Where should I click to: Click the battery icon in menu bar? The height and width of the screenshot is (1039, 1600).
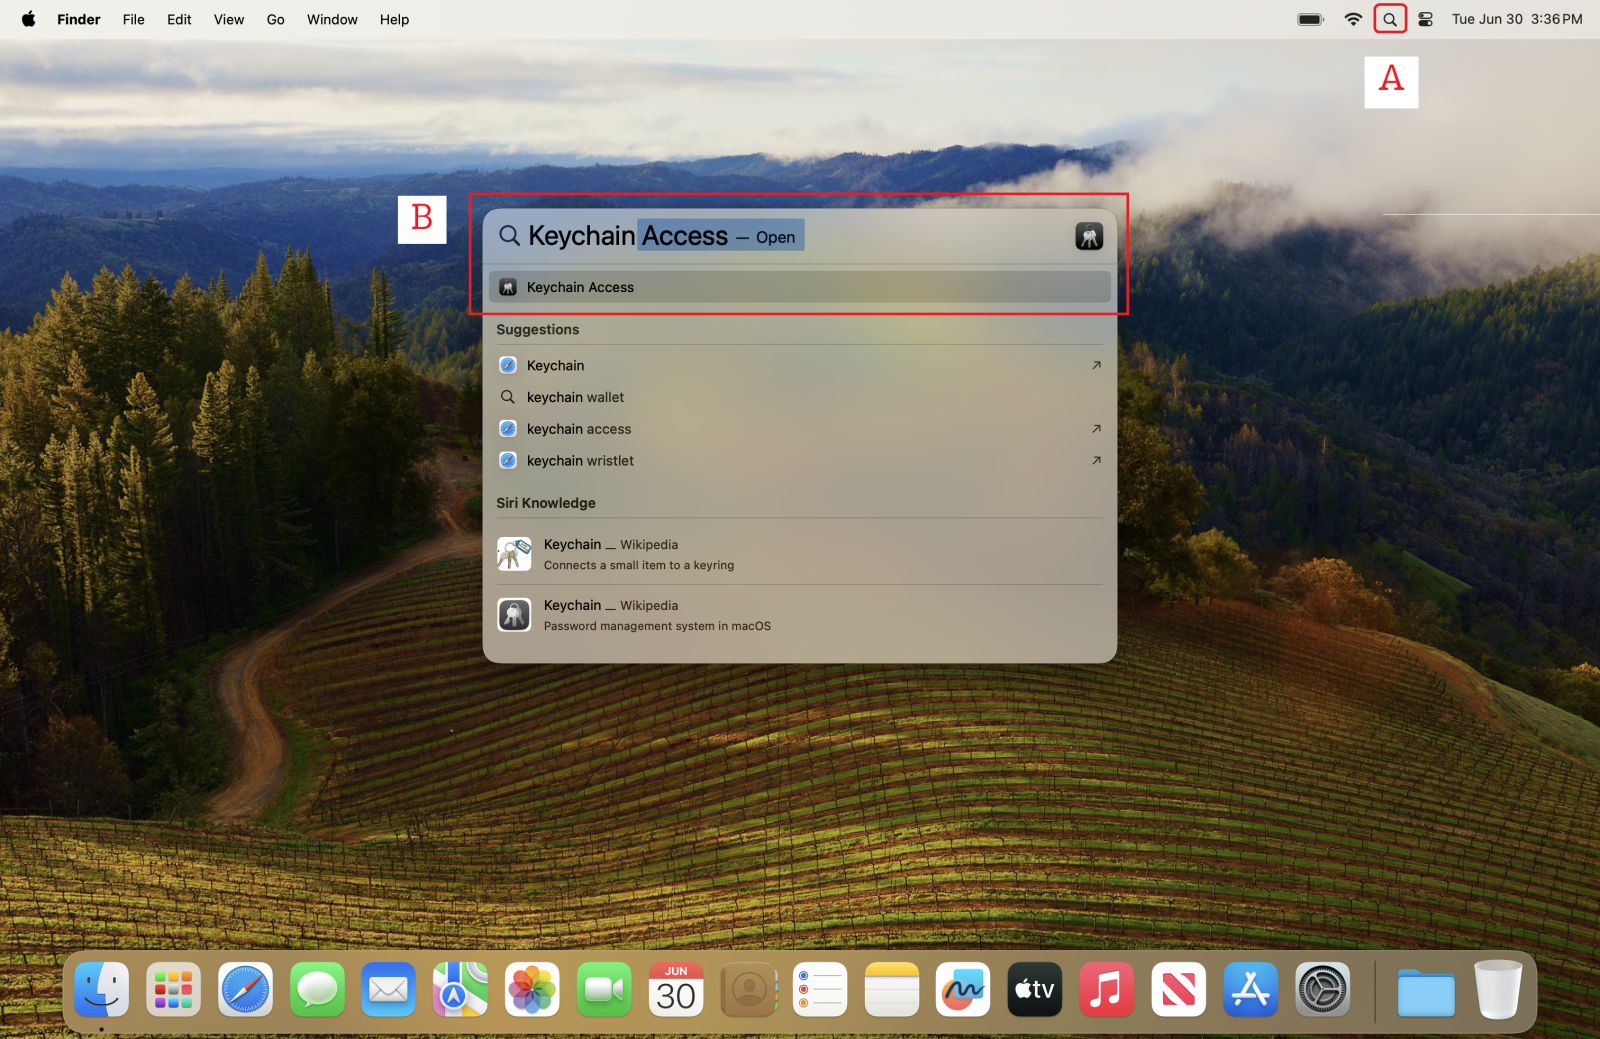coord(1311,19)
